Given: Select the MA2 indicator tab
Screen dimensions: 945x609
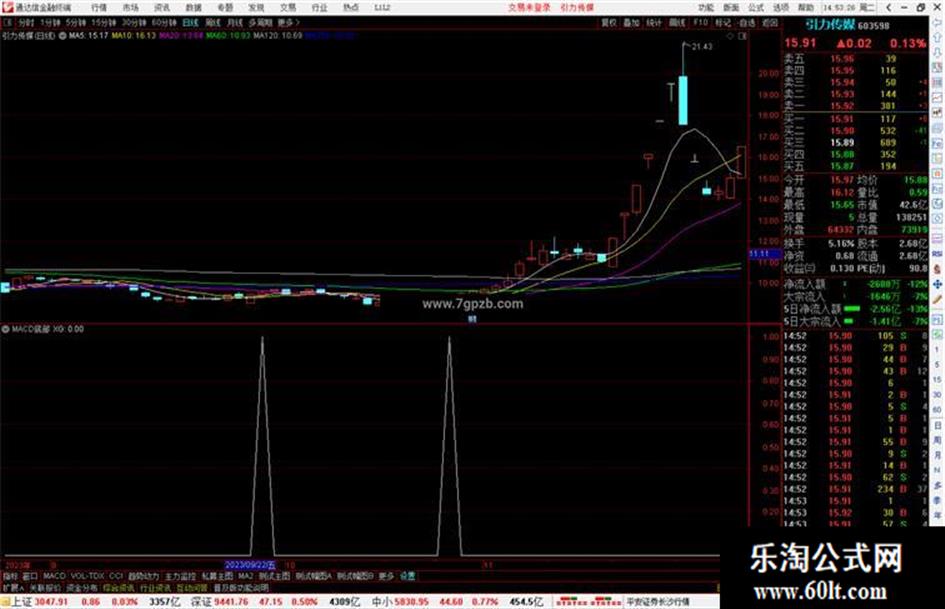Looking at the screenshot, I should click(x=245, y=576).
